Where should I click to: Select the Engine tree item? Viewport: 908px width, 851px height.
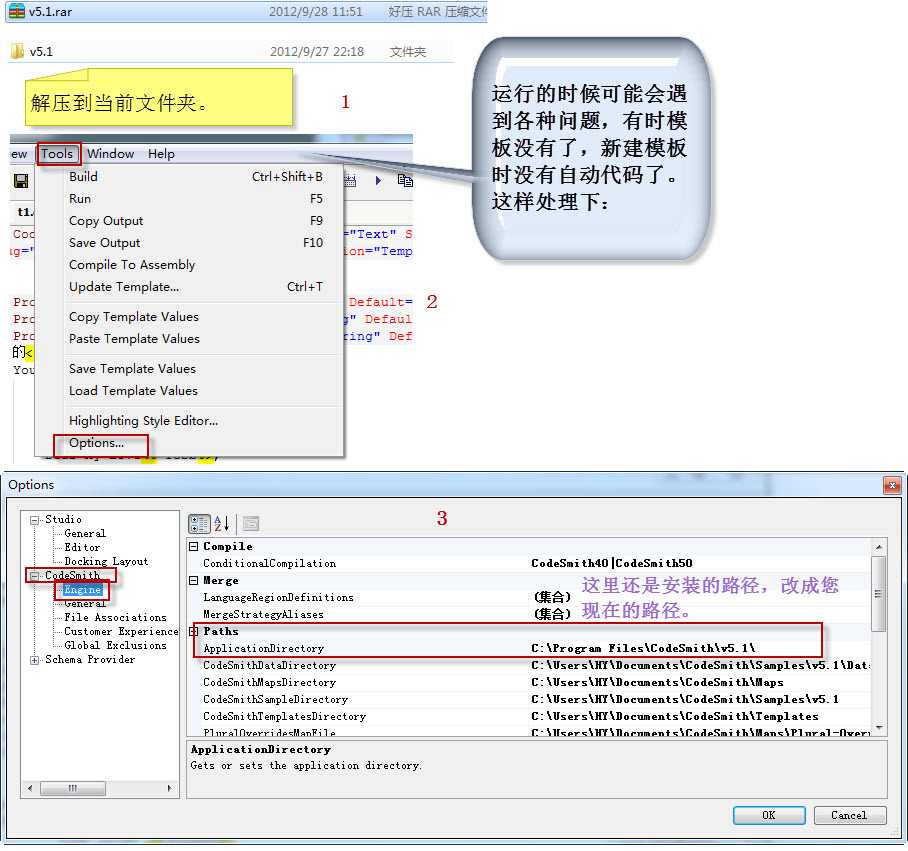point(82,589)
